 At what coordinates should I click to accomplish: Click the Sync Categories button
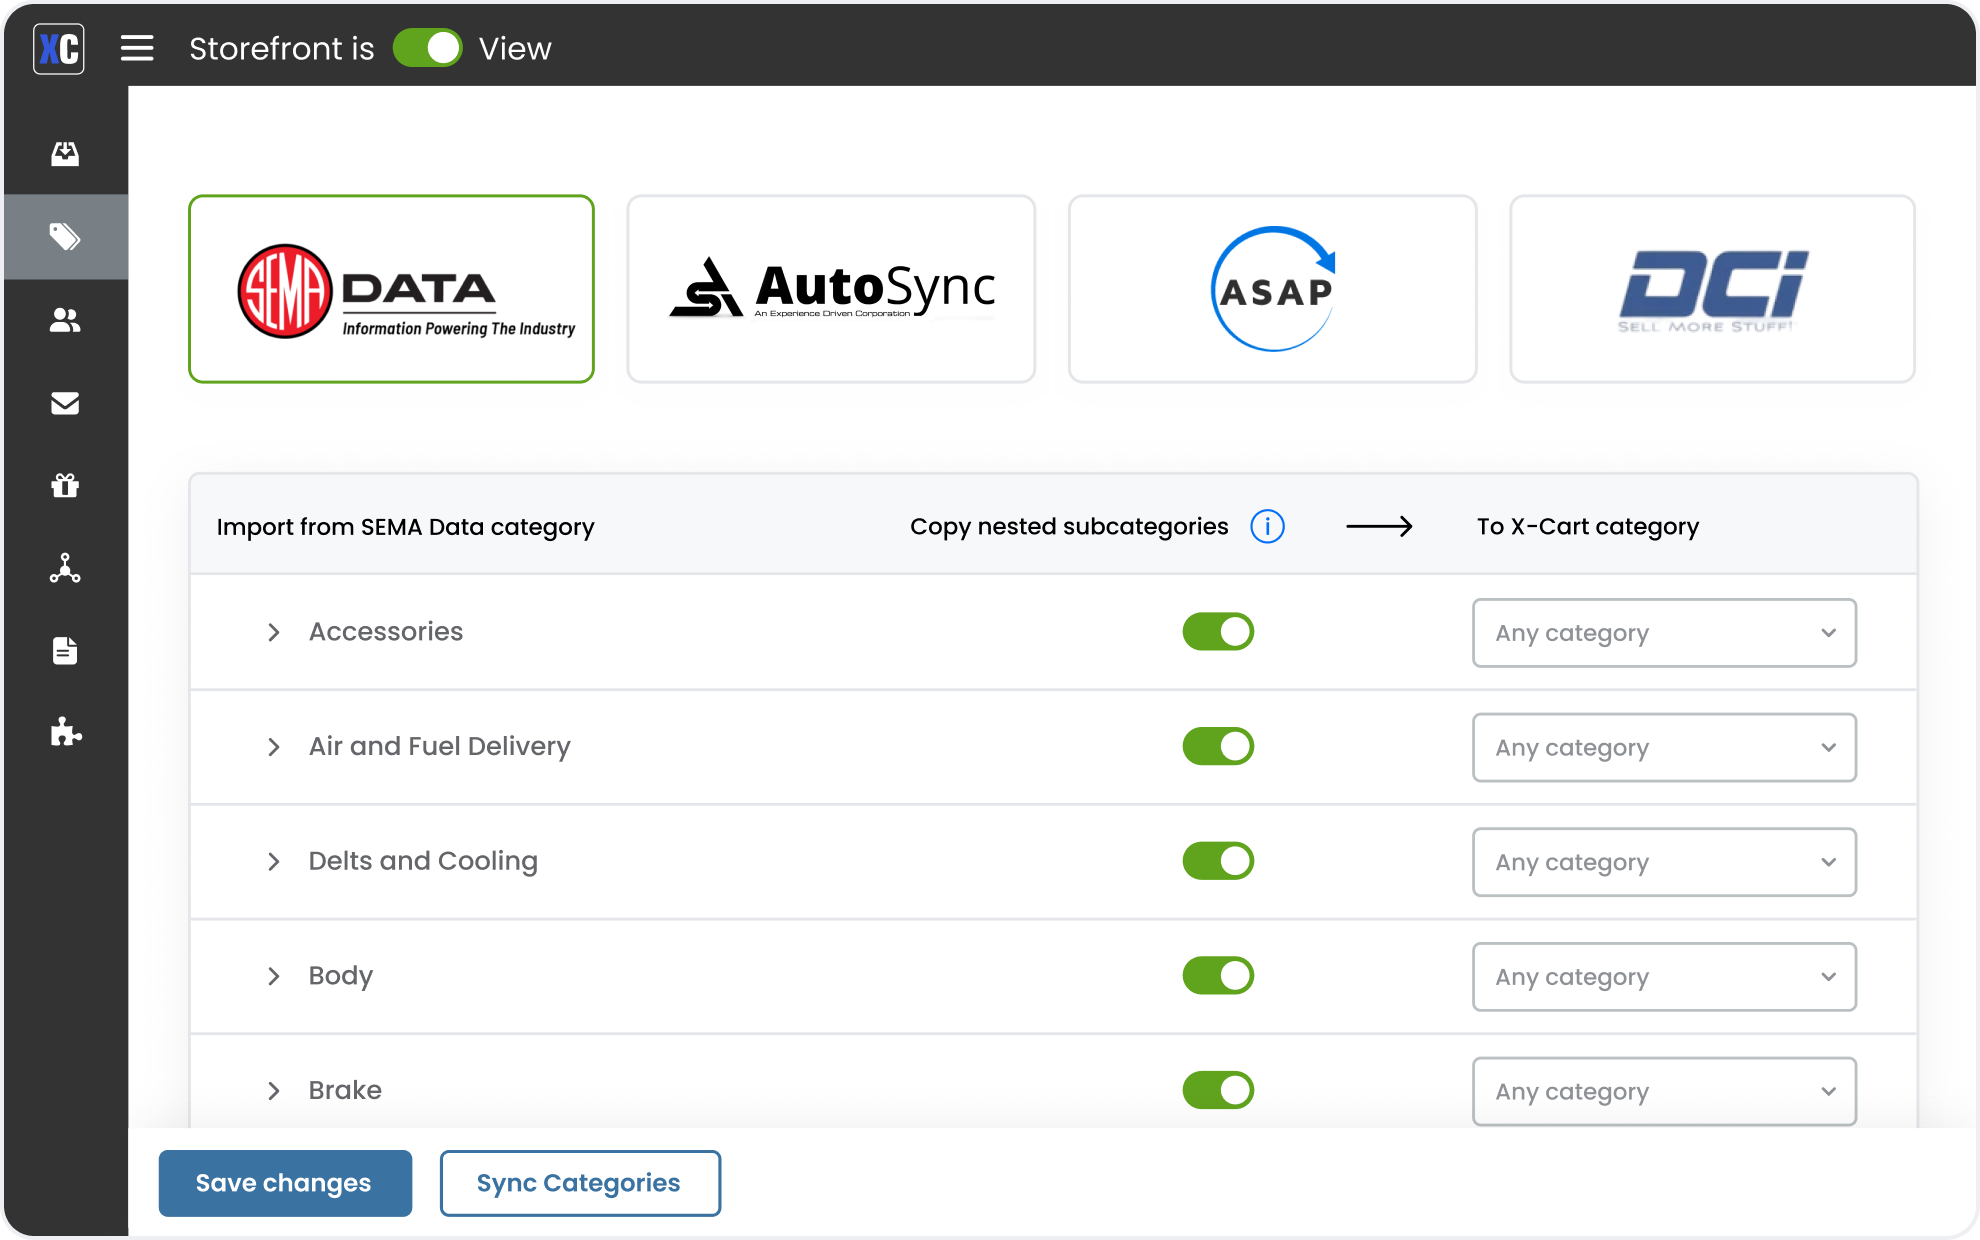579,1183
